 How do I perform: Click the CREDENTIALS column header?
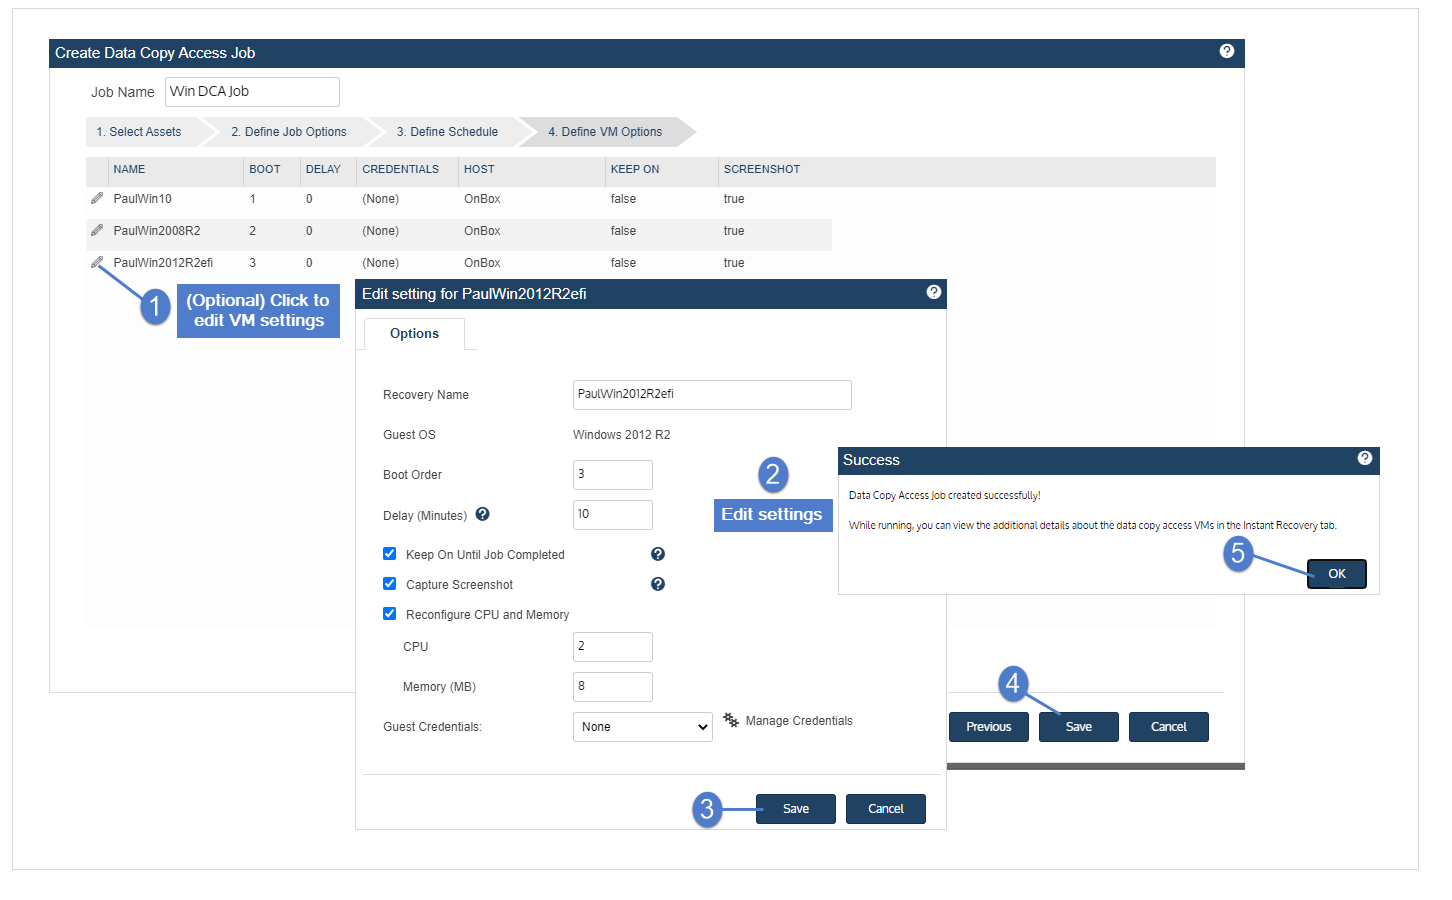pyautogui.click(x=401, y=170)
